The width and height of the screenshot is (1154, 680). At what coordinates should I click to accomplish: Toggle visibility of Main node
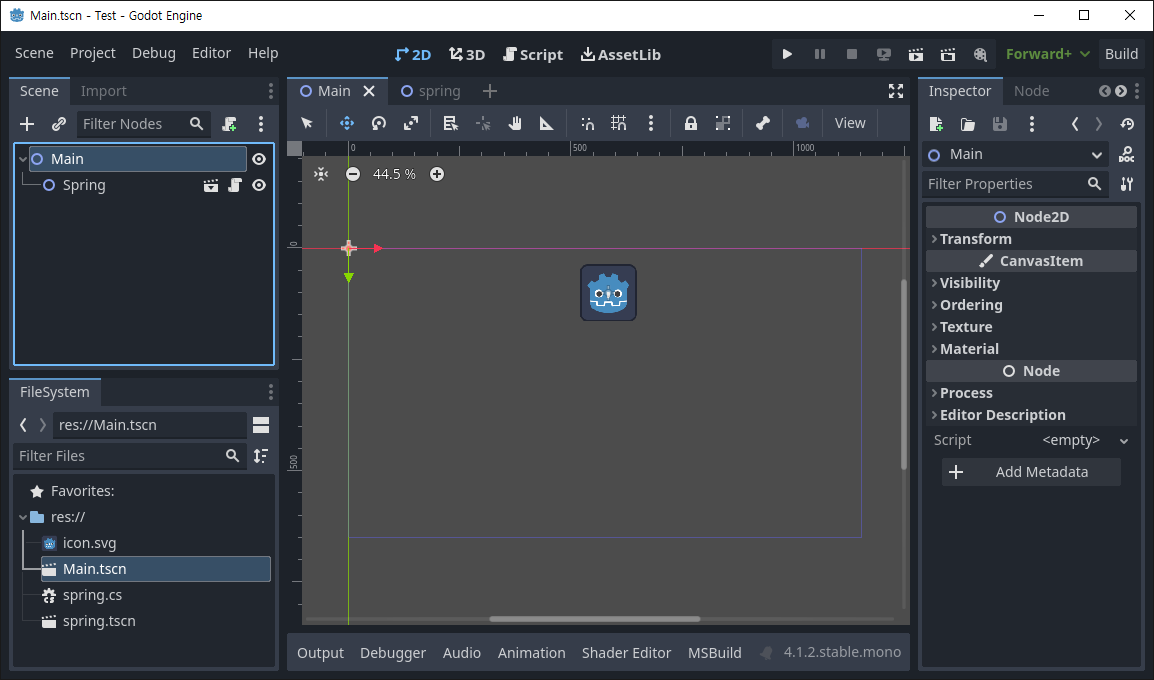click(x=259, y=159)
